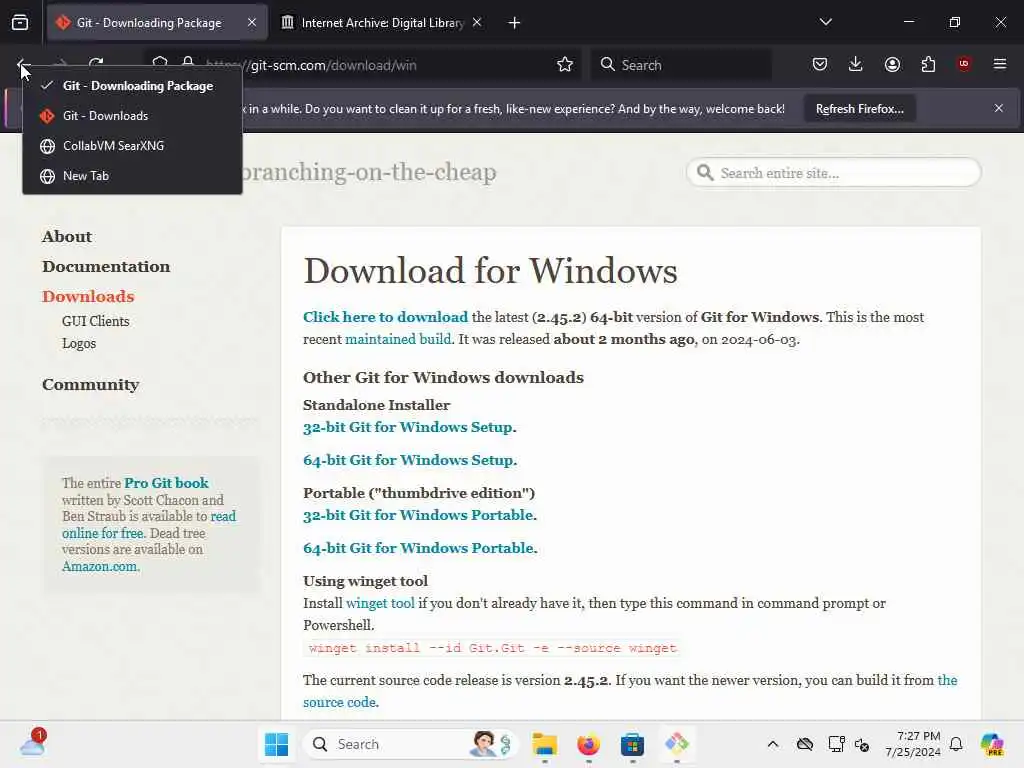Image resolution: width=1024 pixels, height=768 pixels.
Task: Close the Git Downloading Package tab
Action: click(252, 23)
